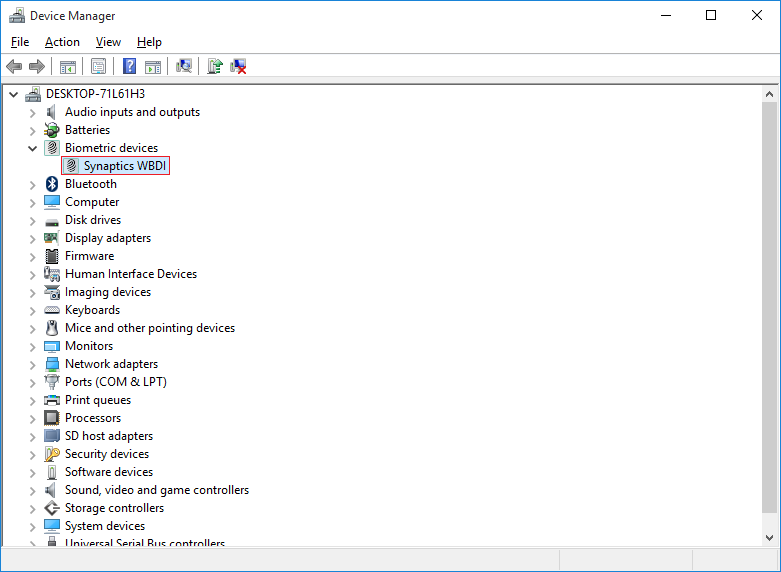Screen dimensions: 781x572
Task: Select Sound, video and game controllers
Action: [x=156, y=490]
